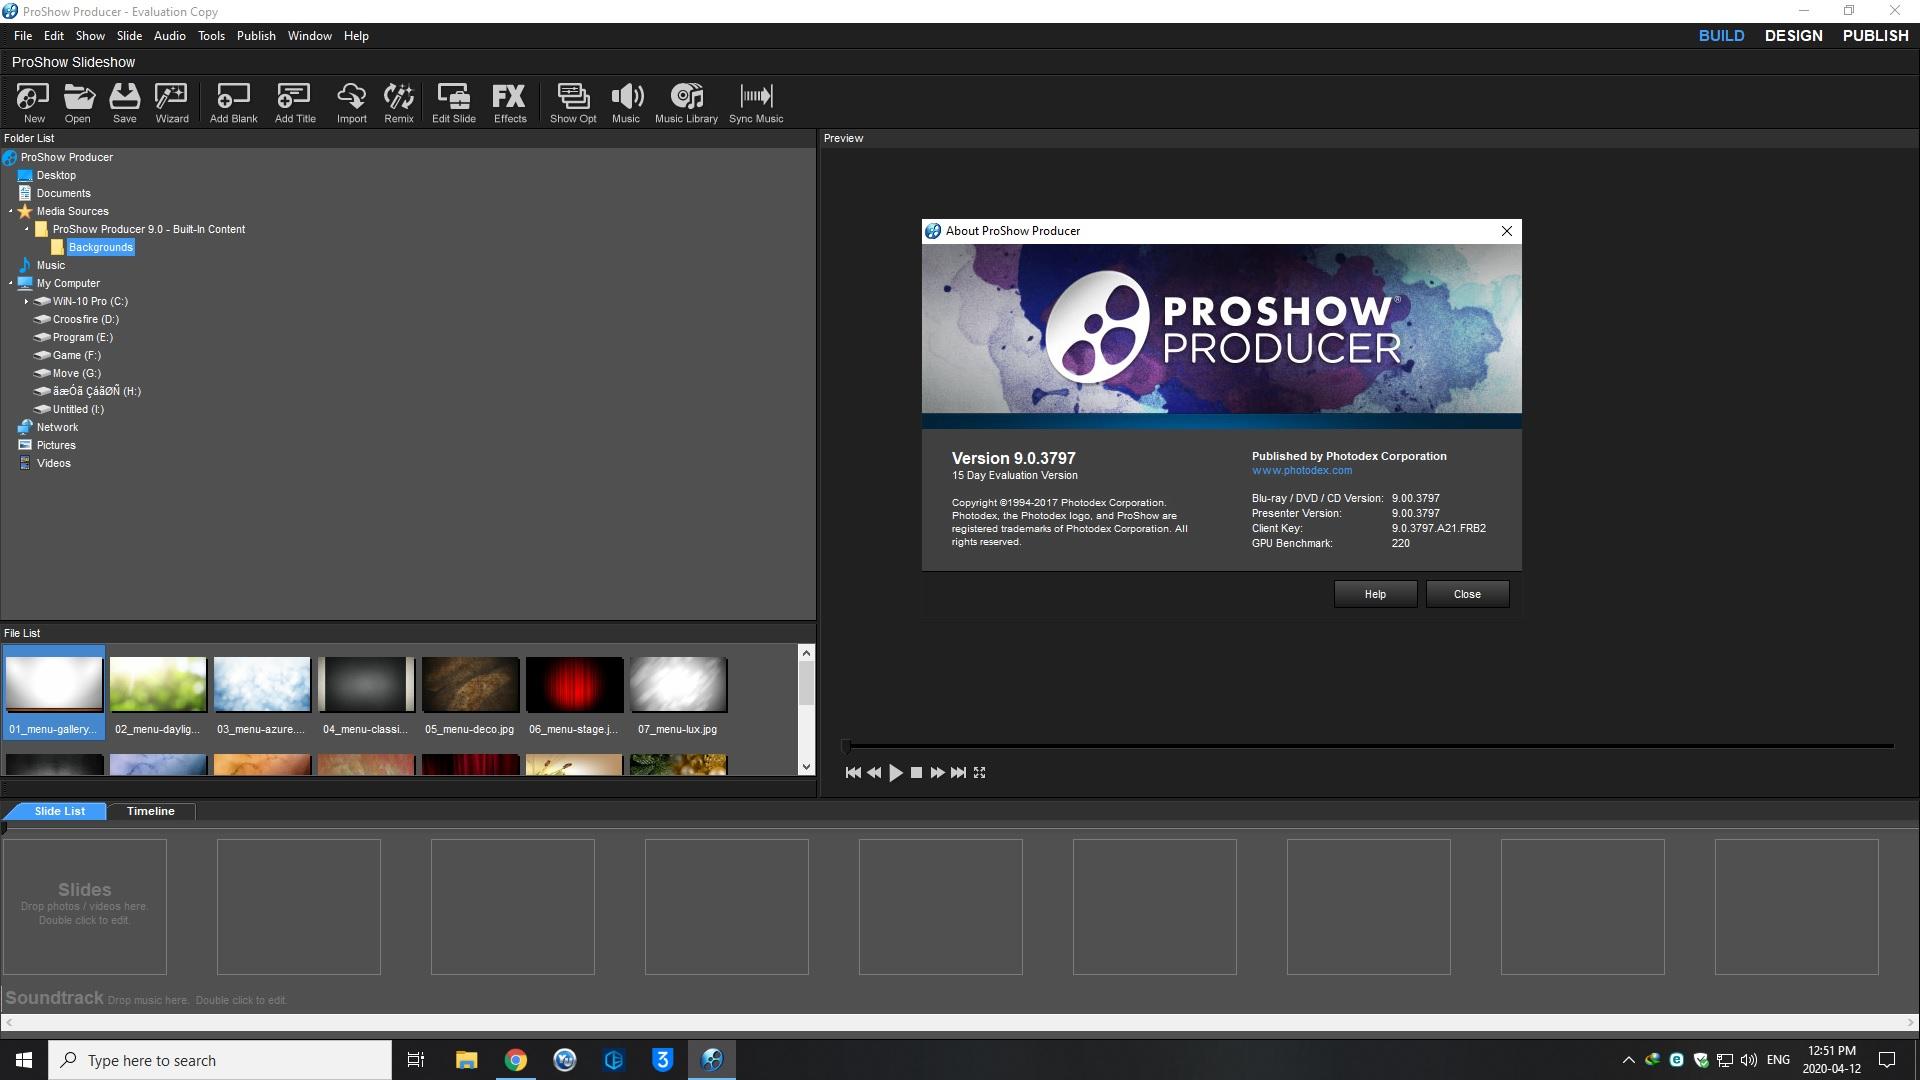1920x1080 pixels.
Task: Jump to start of preview playback
Action: tap(853, 773)
